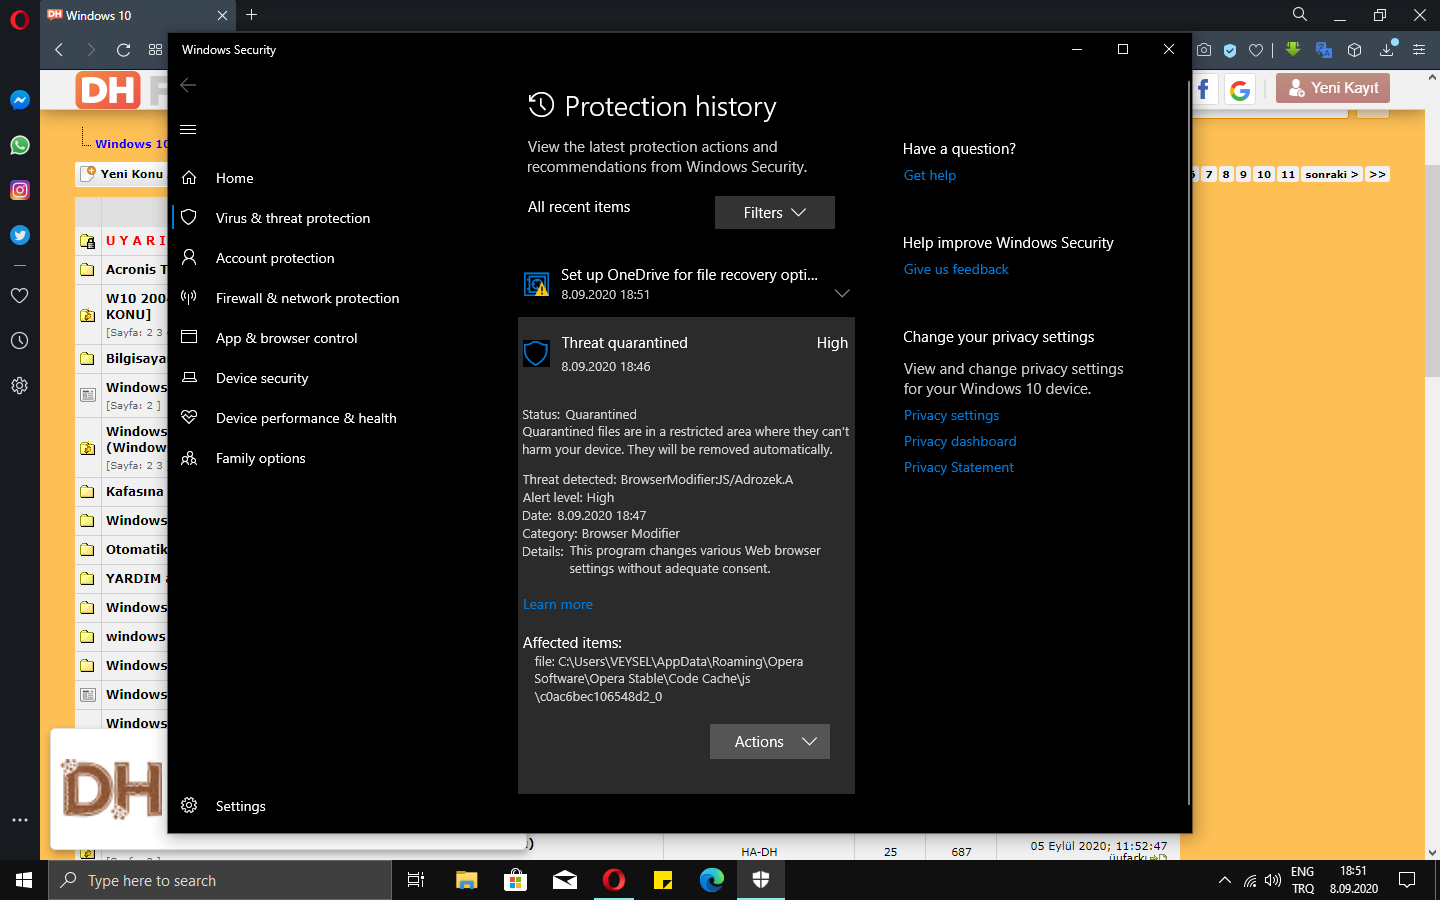Click Opera tab search magnifier
Image resolution: width=1440 pixels, height=900 pixels.
1300,15
